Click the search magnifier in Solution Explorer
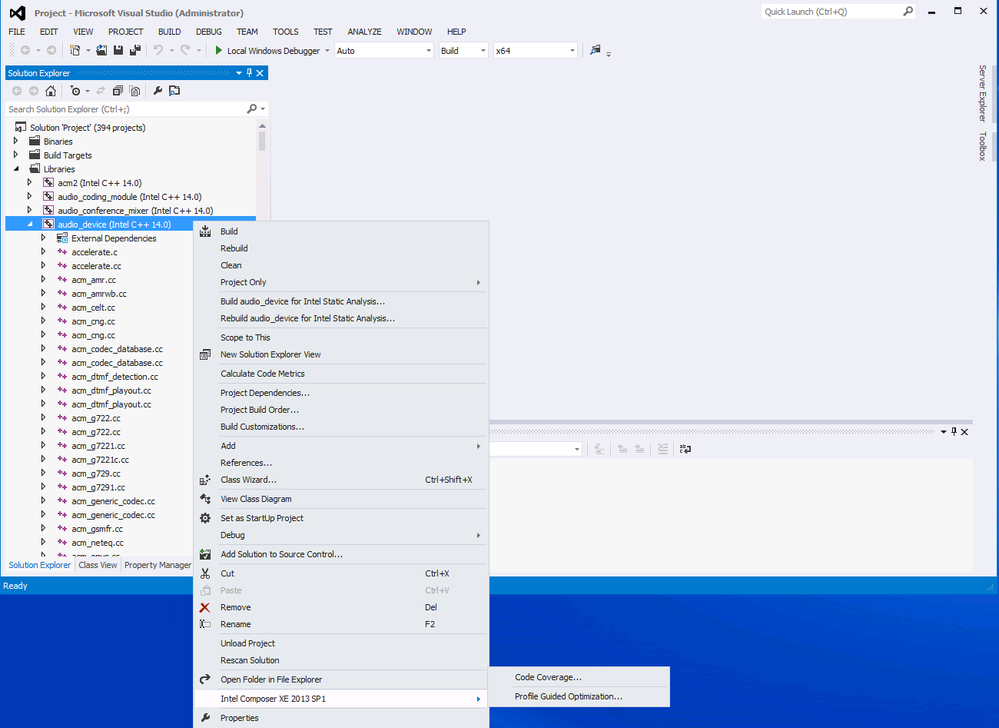999x728 pixels. (252, 109)
